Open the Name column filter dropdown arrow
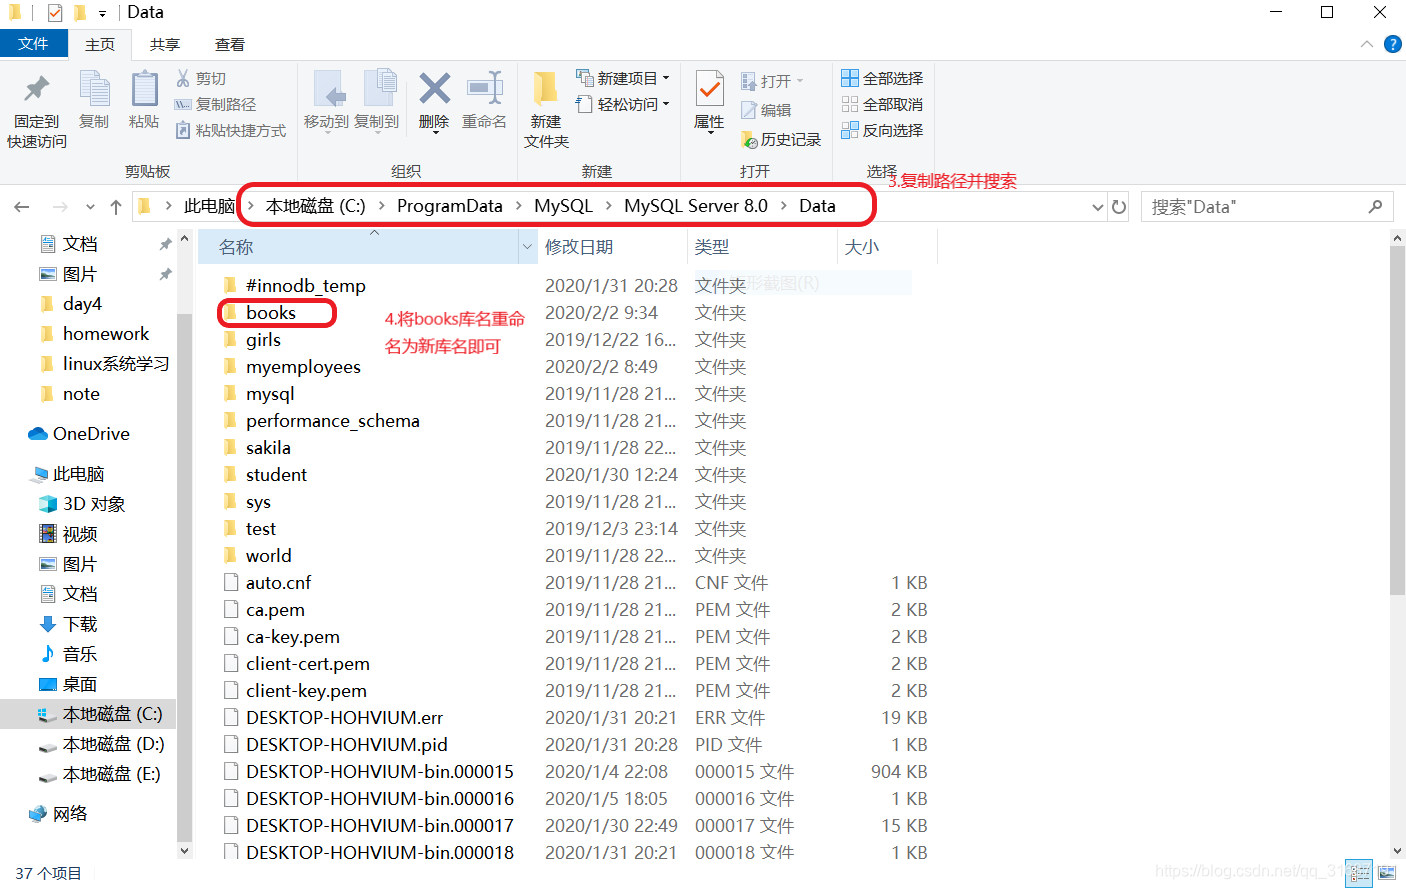Screen dimensions: 1406x889 click(x=528, y=247)
